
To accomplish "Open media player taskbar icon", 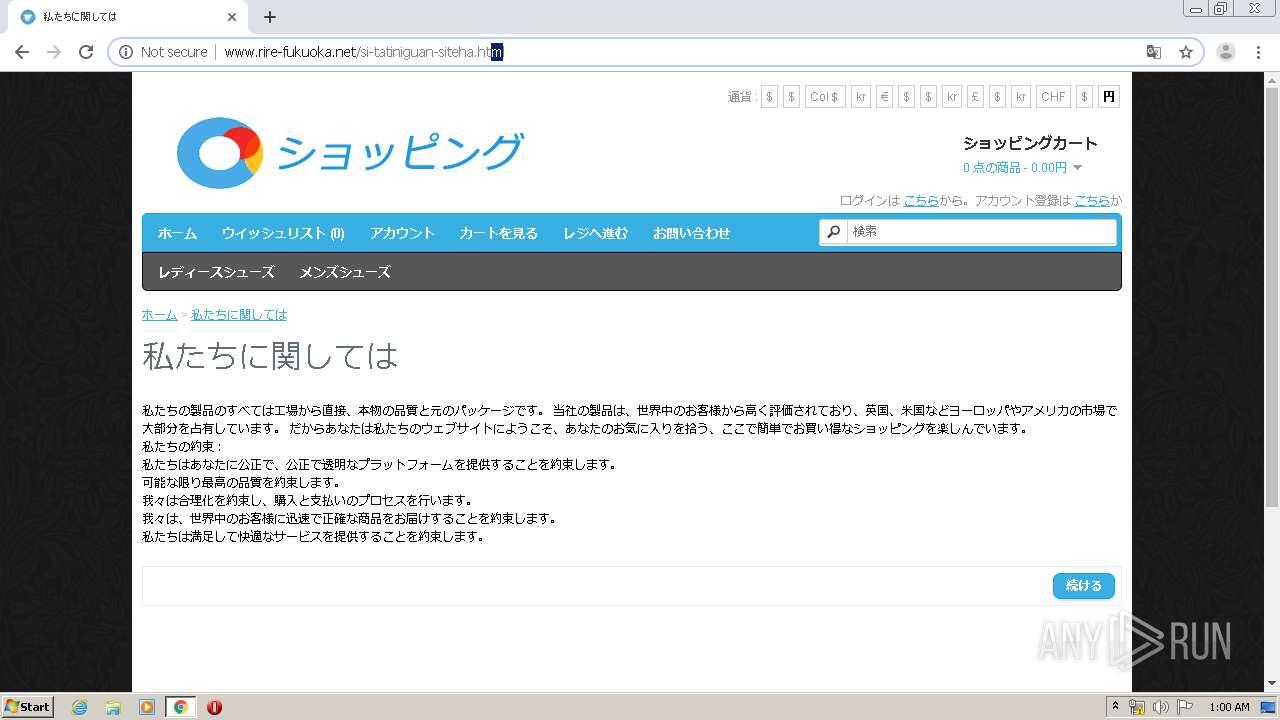I will tap(147, 707).
